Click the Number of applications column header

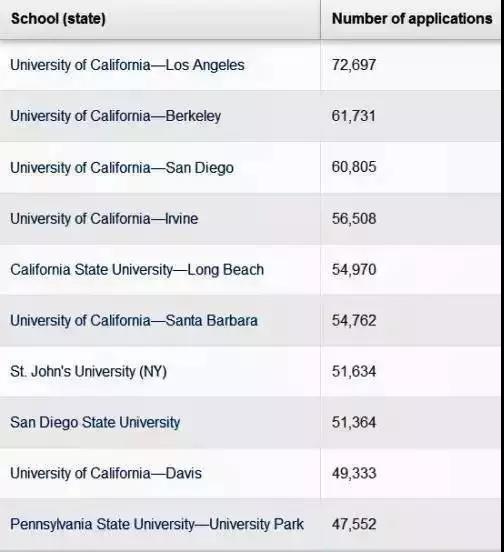tap(412, 19)
